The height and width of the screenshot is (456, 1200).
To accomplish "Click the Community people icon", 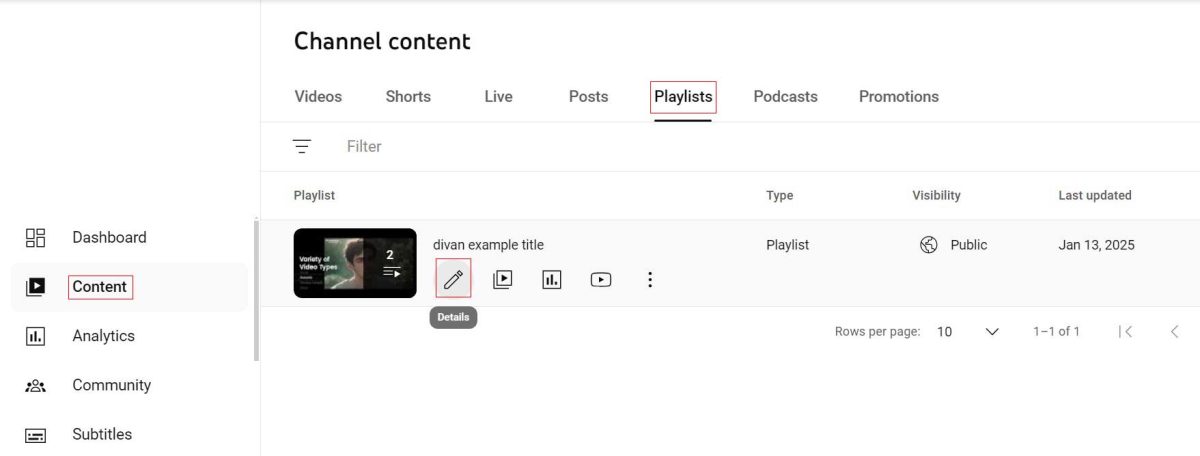I will [35, 385].
